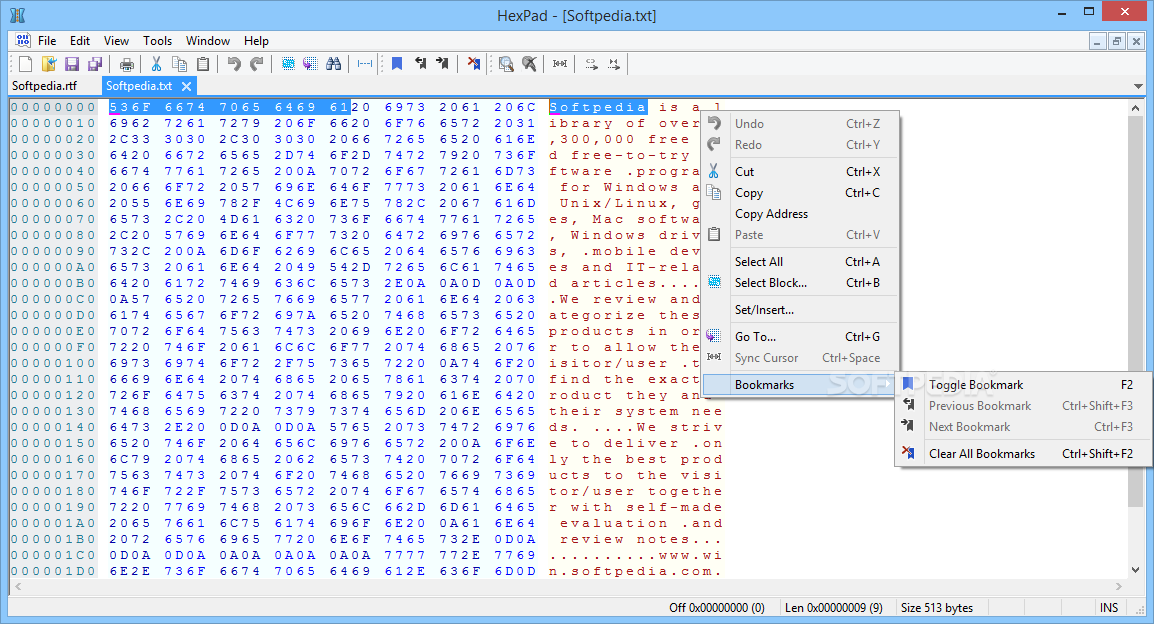The width and height of the screenshot is (1154, 624).
Task: Create a new file from the toolbar
Action: (x=26, y=64)
